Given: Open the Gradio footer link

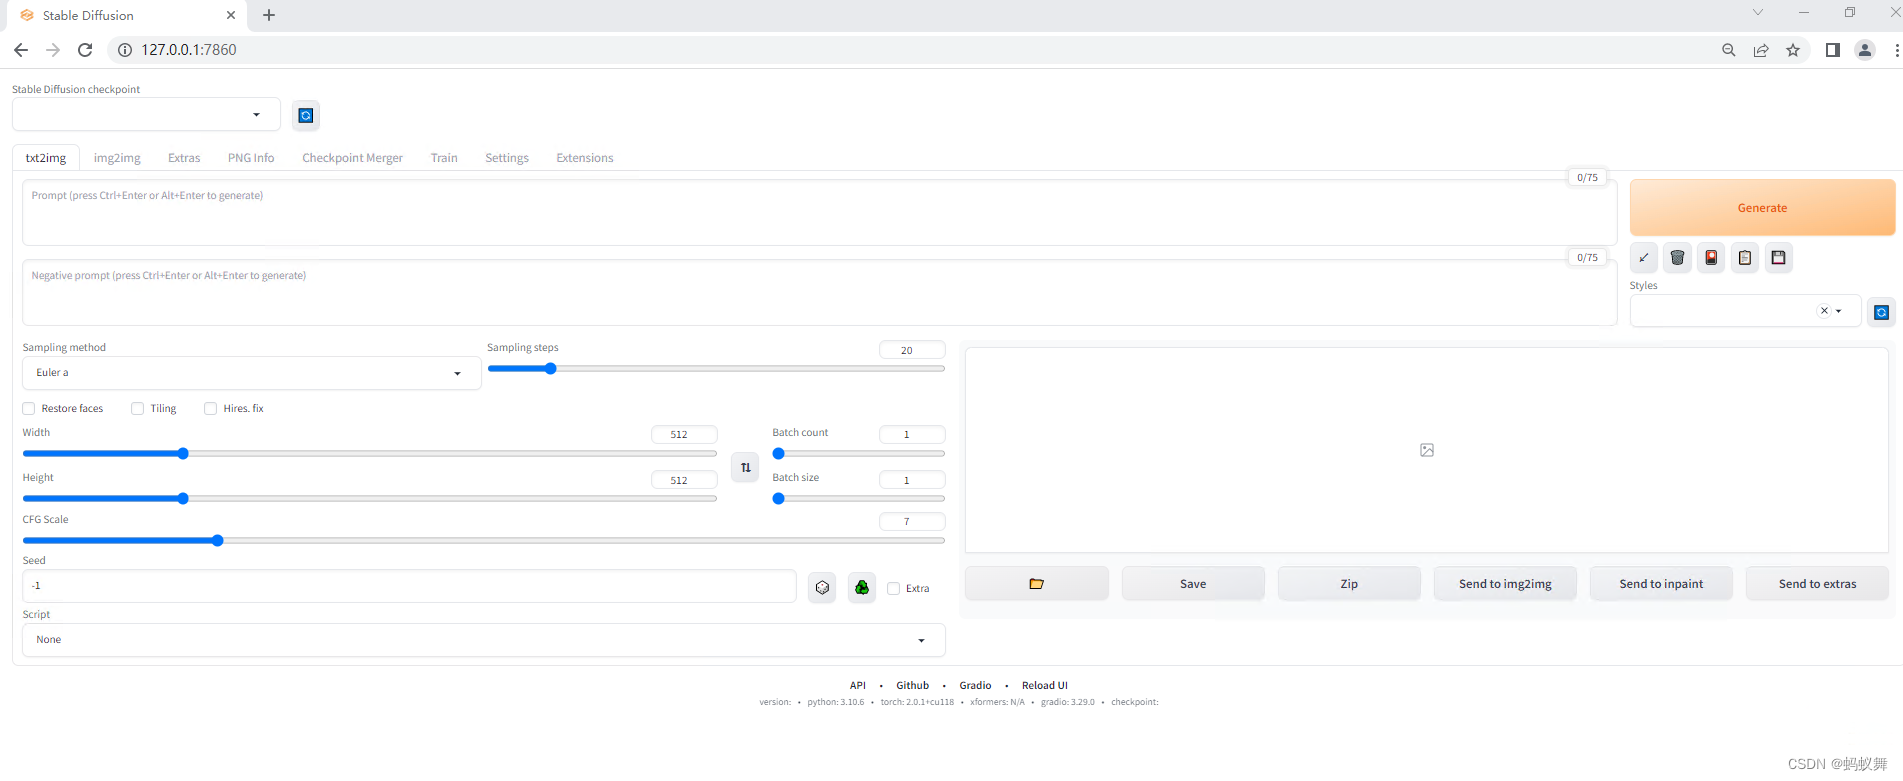Looking at the screenshot, I should [x=975, y=686].
